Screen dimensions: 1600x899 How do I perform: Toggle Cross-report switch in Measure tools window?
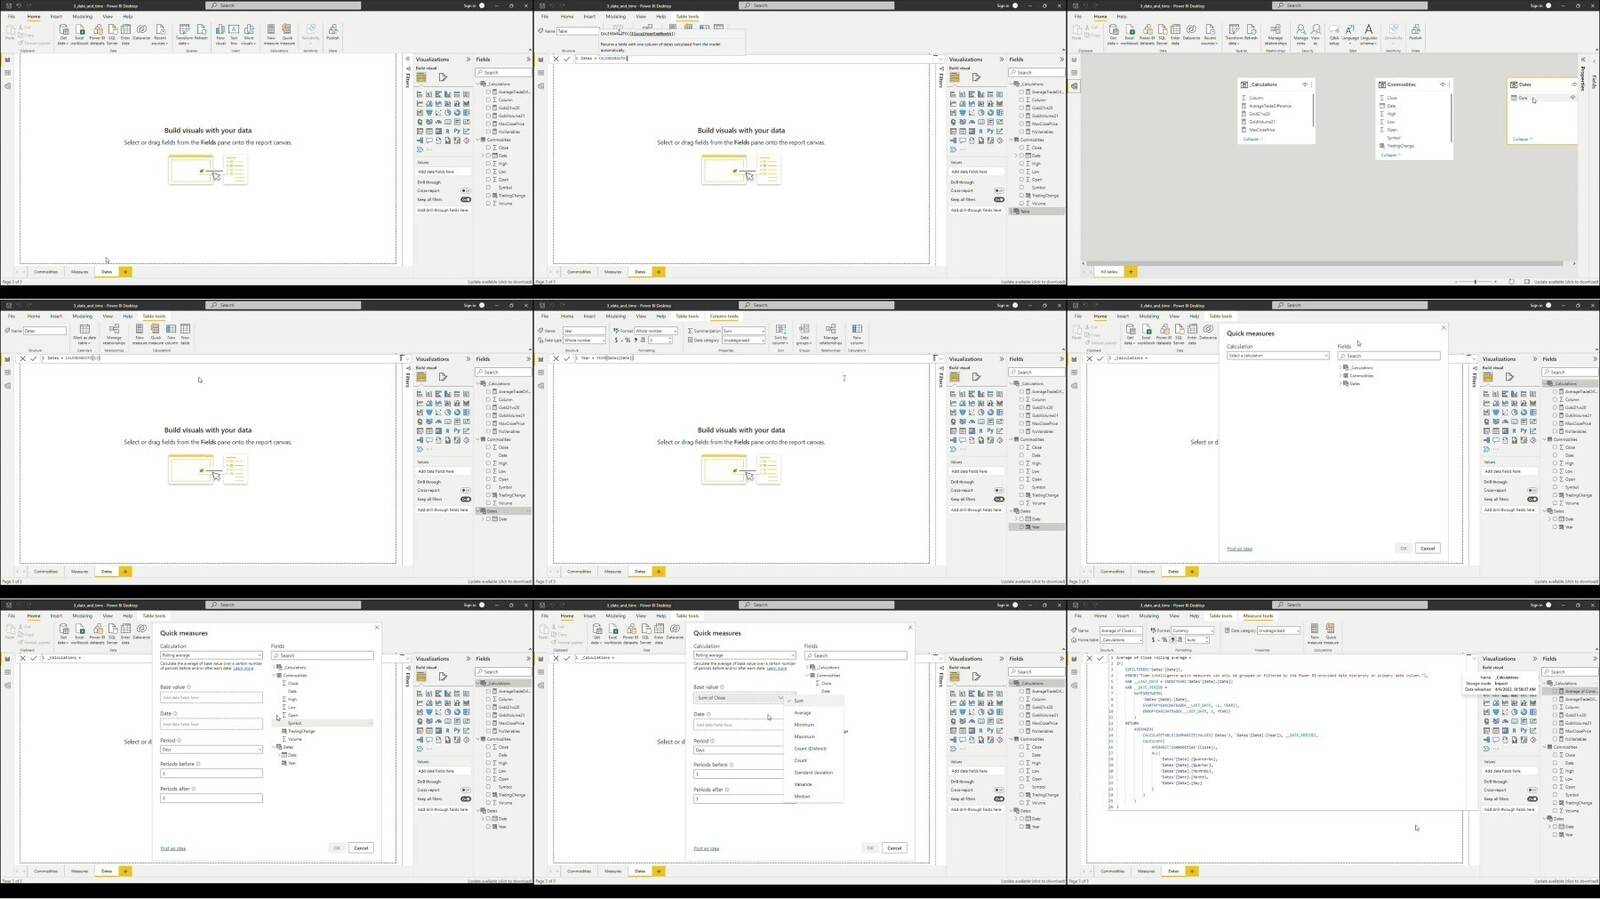[x=1532, y=790]
